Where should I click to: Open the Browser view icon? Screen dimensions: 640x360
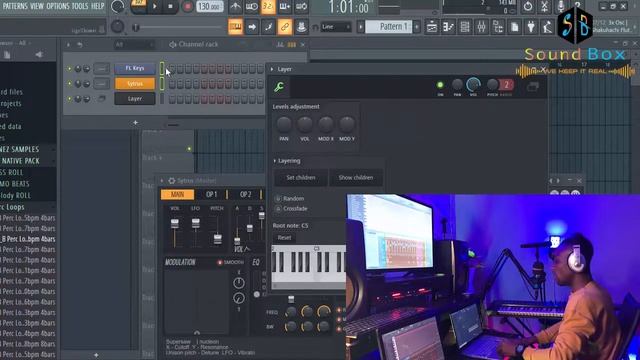498,27
